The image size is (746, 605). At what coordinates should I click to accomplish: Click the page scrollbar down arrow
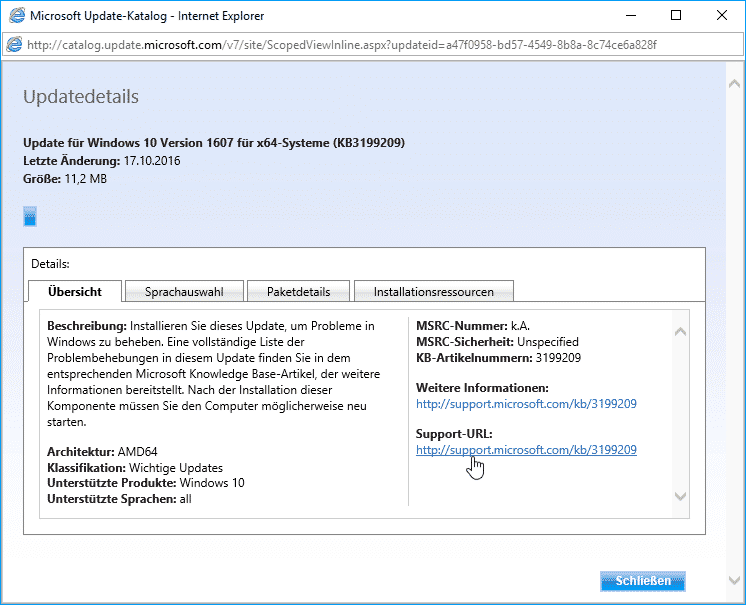click(734, 580)
